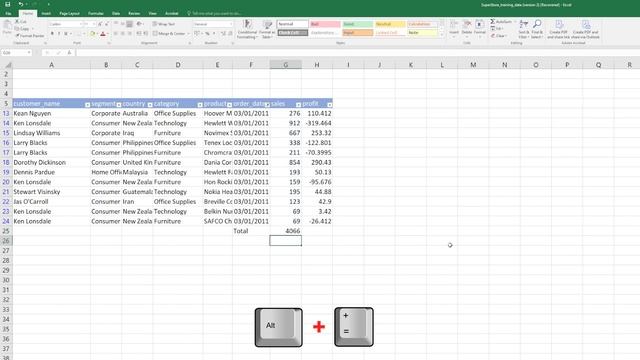Image resolution: width=640 pixels, height=360 pixels.
Task: Click the Insert cells icon
Action: pos(454,28)
